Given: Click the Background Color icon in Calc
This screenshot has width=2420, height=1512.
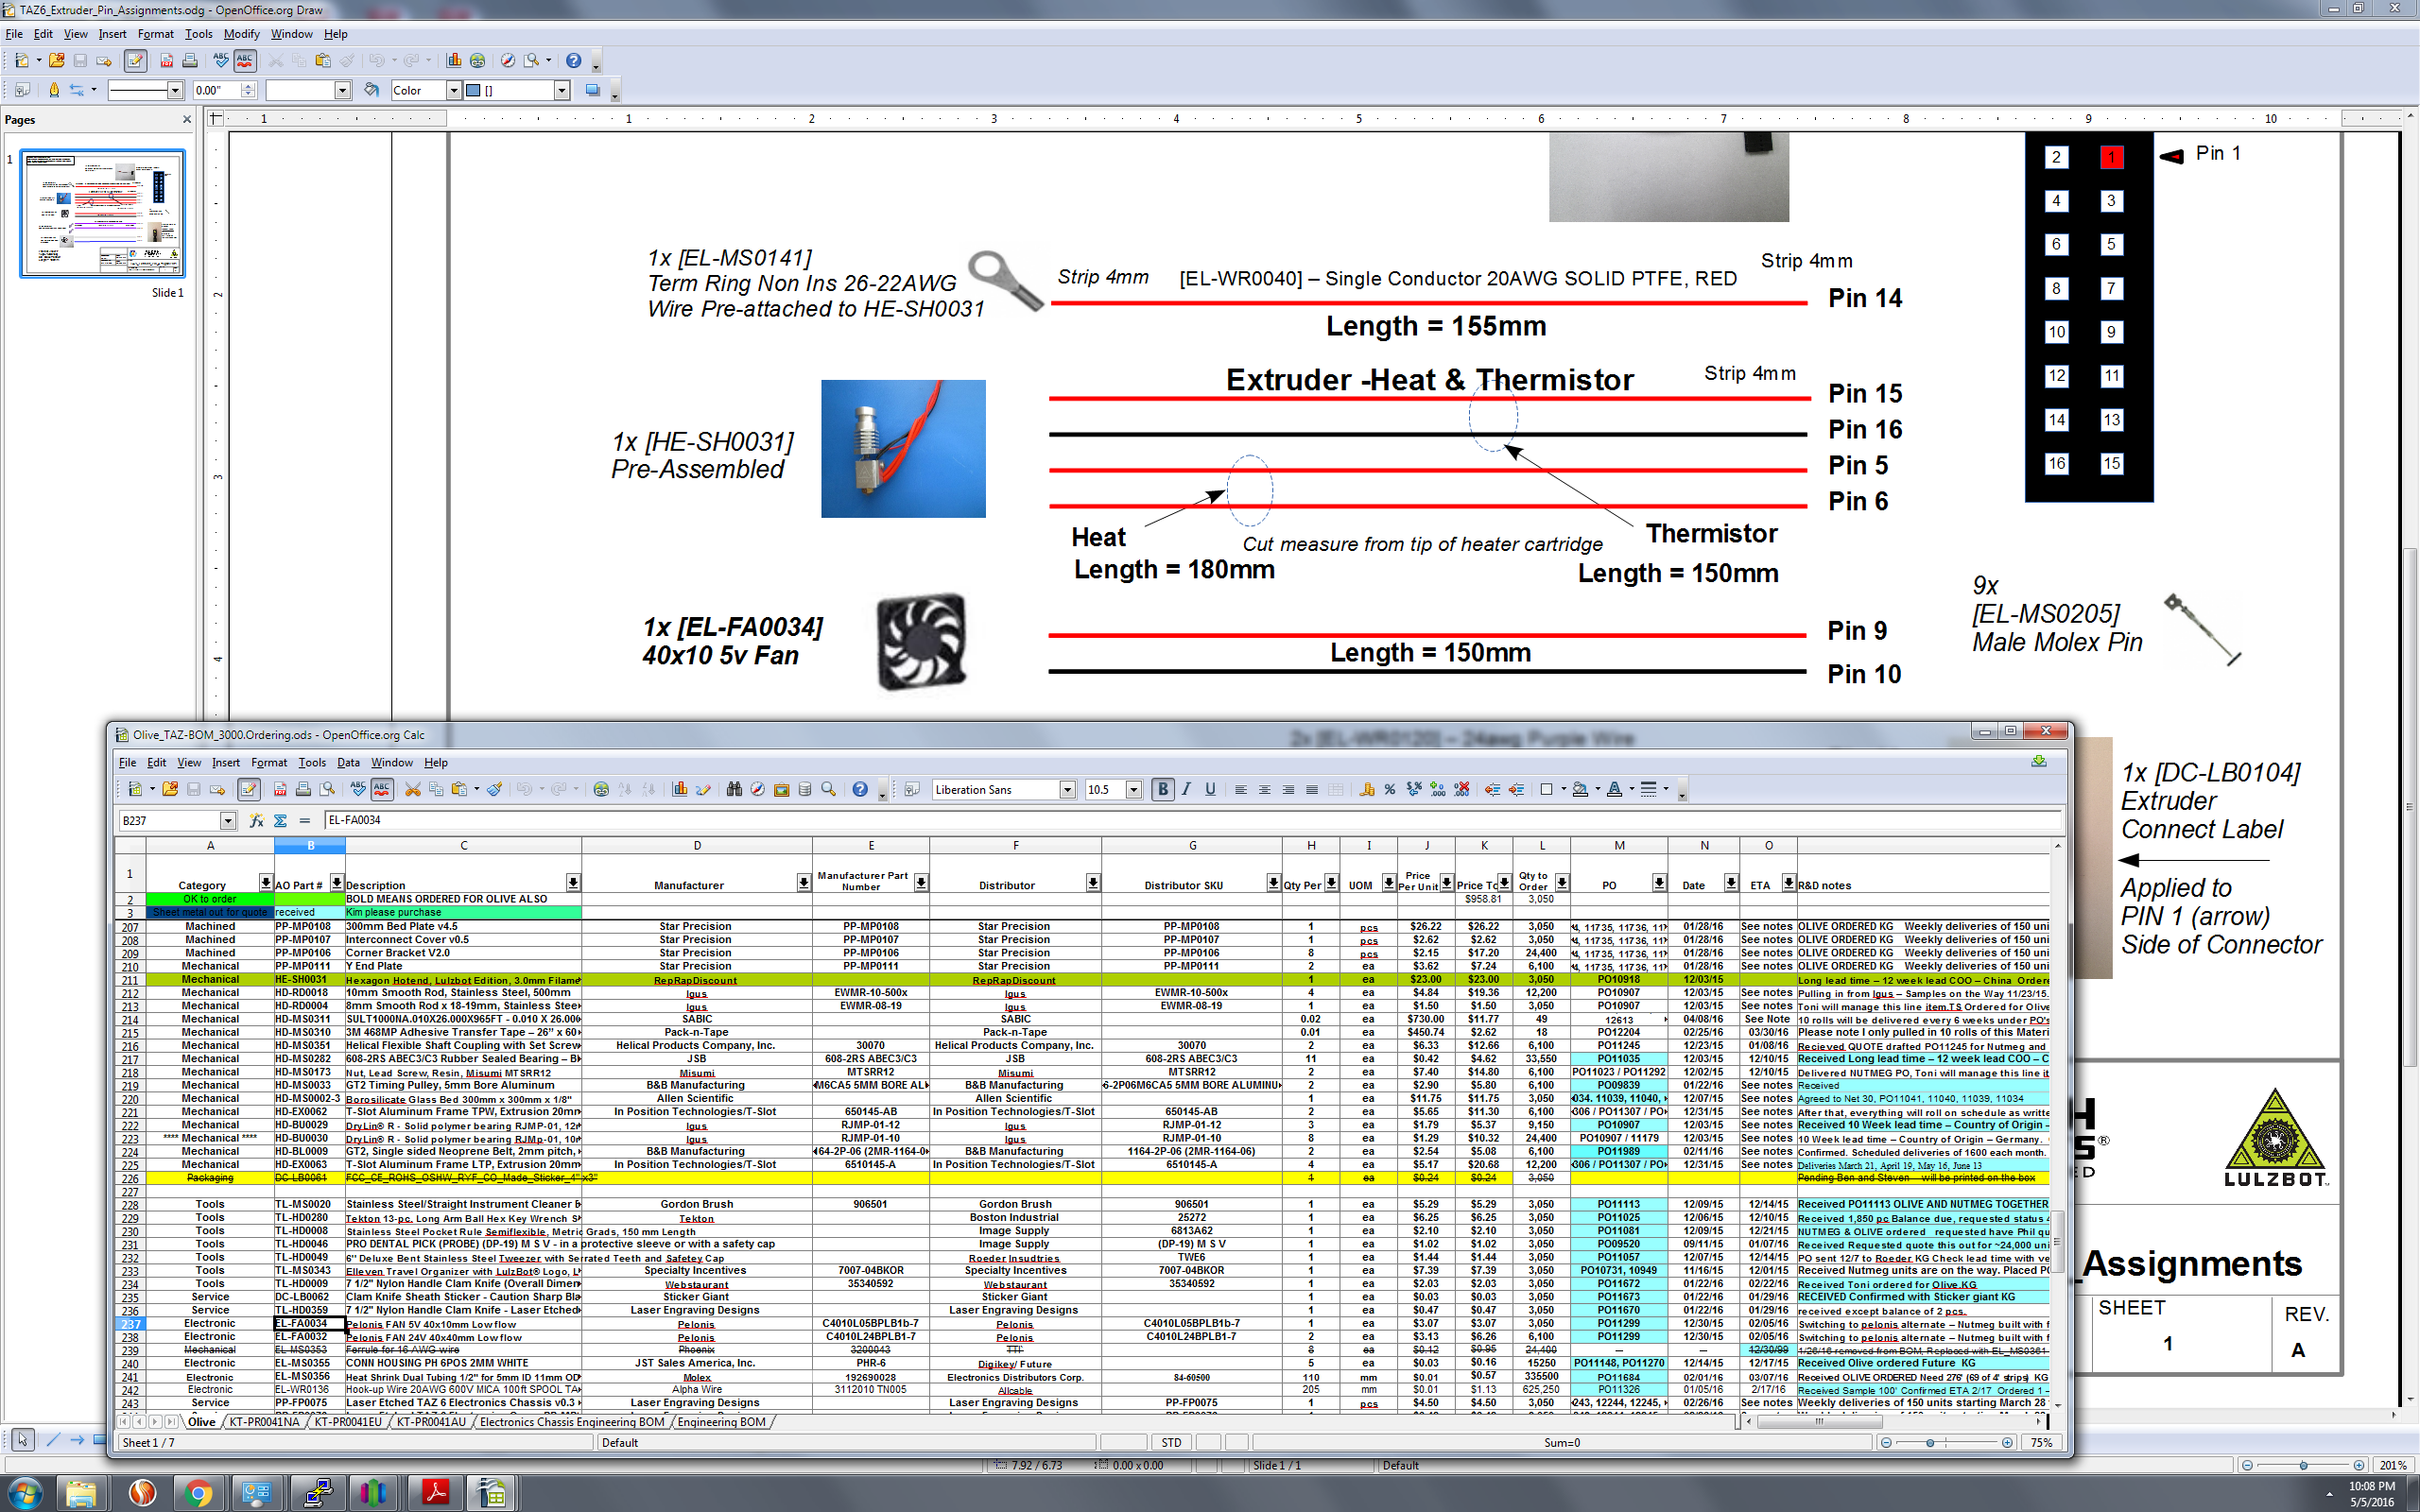Looking at the screenshot, I should (x=1580, y=790).
